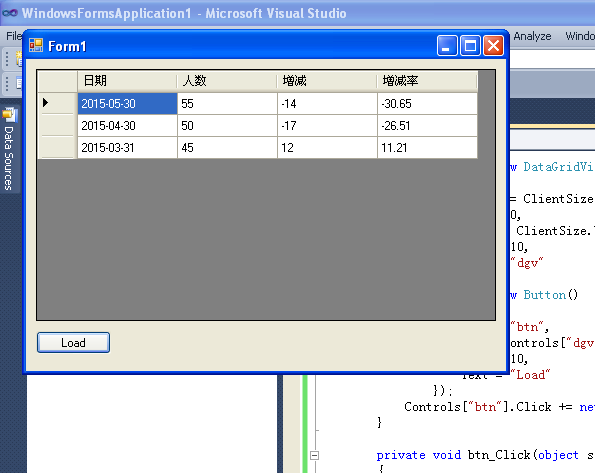Viewport: 595px width, 473px height.
Task: Click the -30.65 rate cell
Action: coord(427,103)
